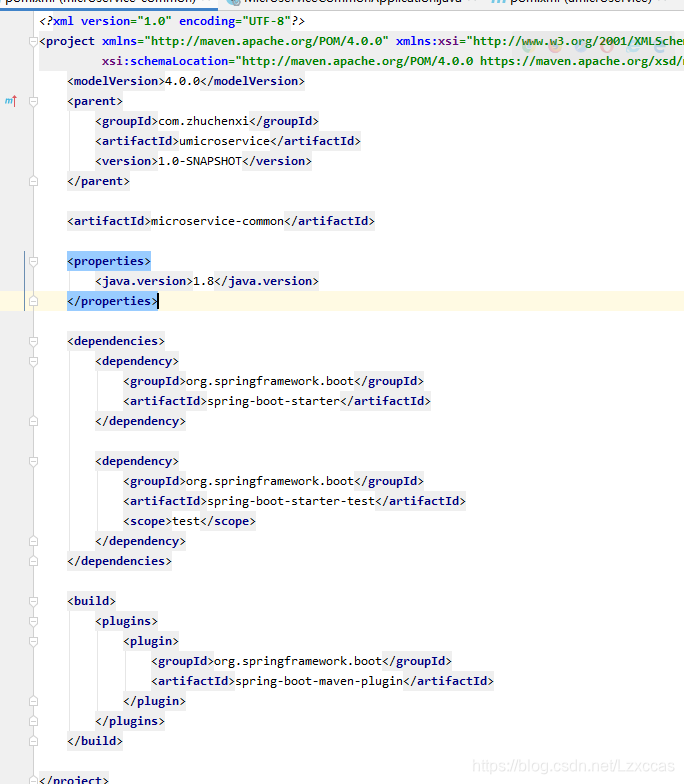The image size is (684, 784).
Task: Fold at the closing properties tag marker
Action: [x=34, y=302]
